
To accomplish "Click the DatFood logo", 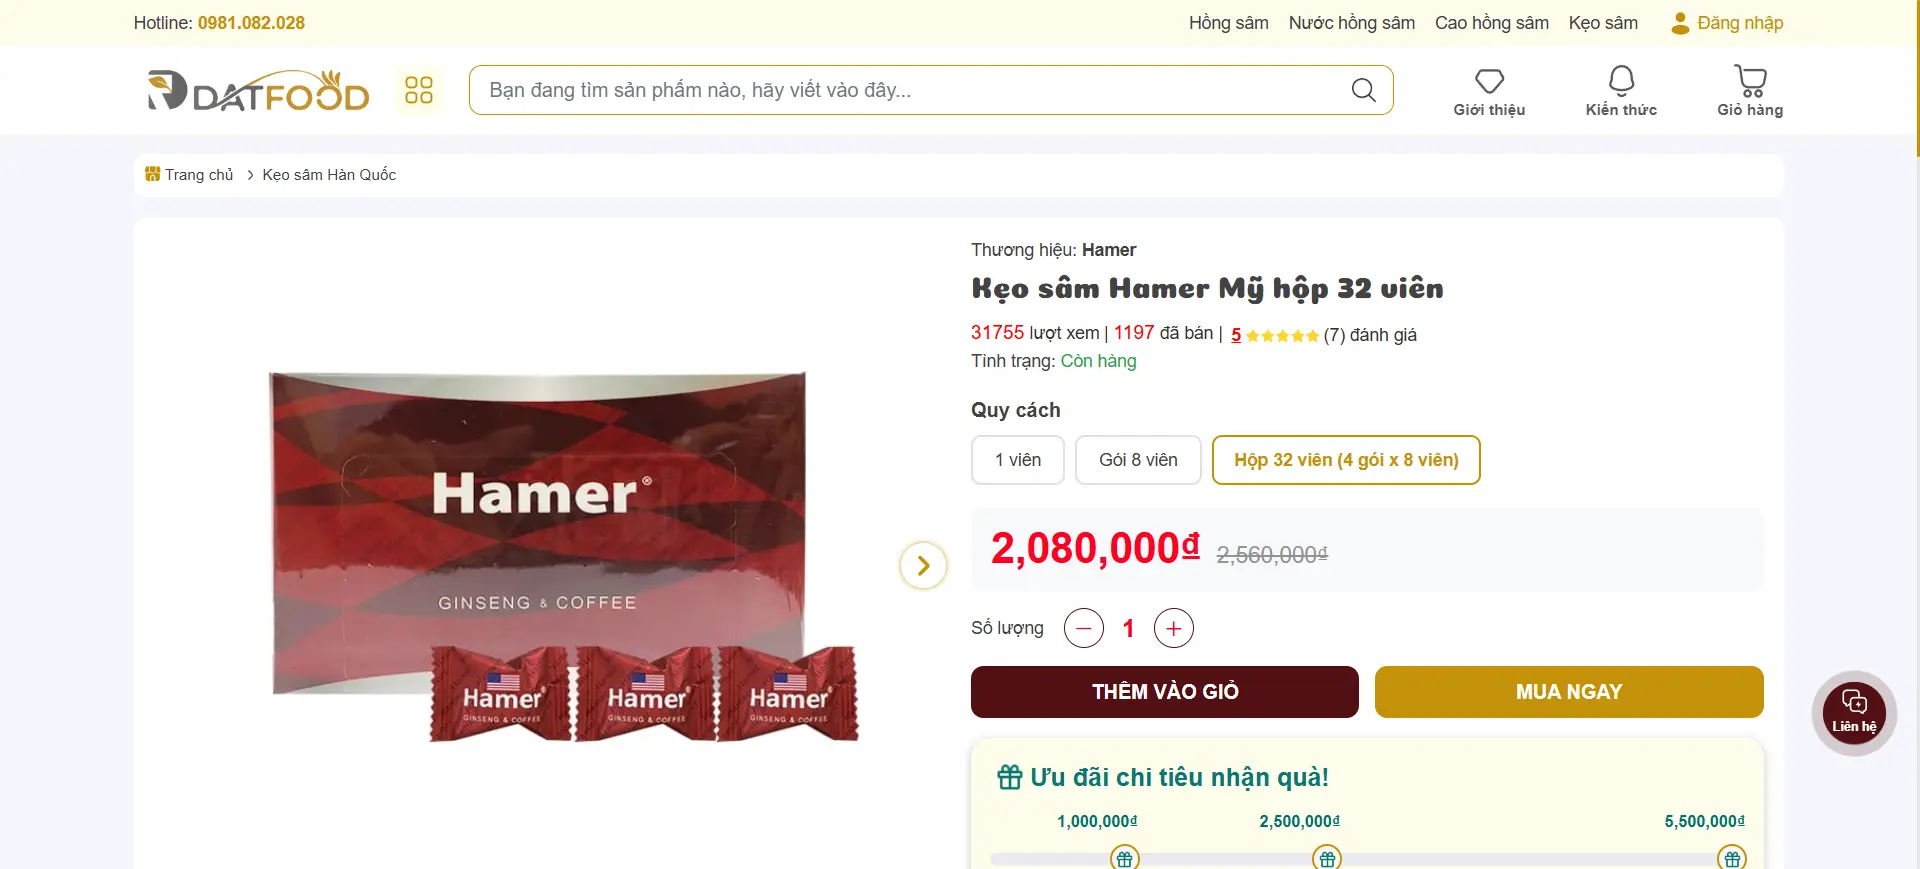I will (x=258, y=90).
